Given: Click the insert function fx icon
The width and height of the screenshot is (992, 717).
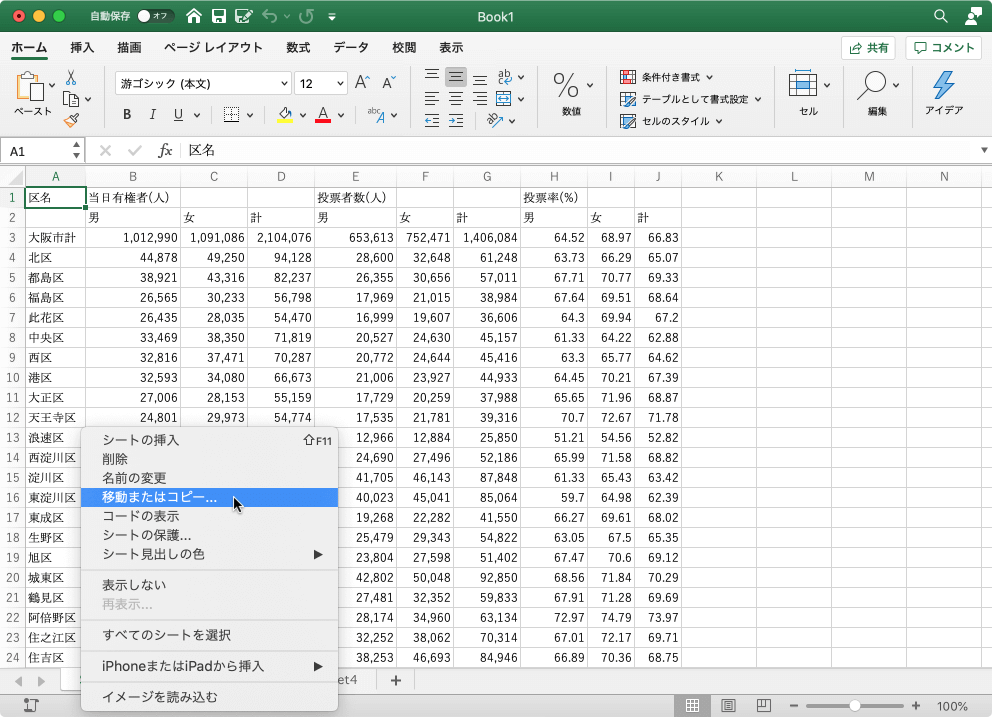Looking at the screenshot, I should (165, 150).
